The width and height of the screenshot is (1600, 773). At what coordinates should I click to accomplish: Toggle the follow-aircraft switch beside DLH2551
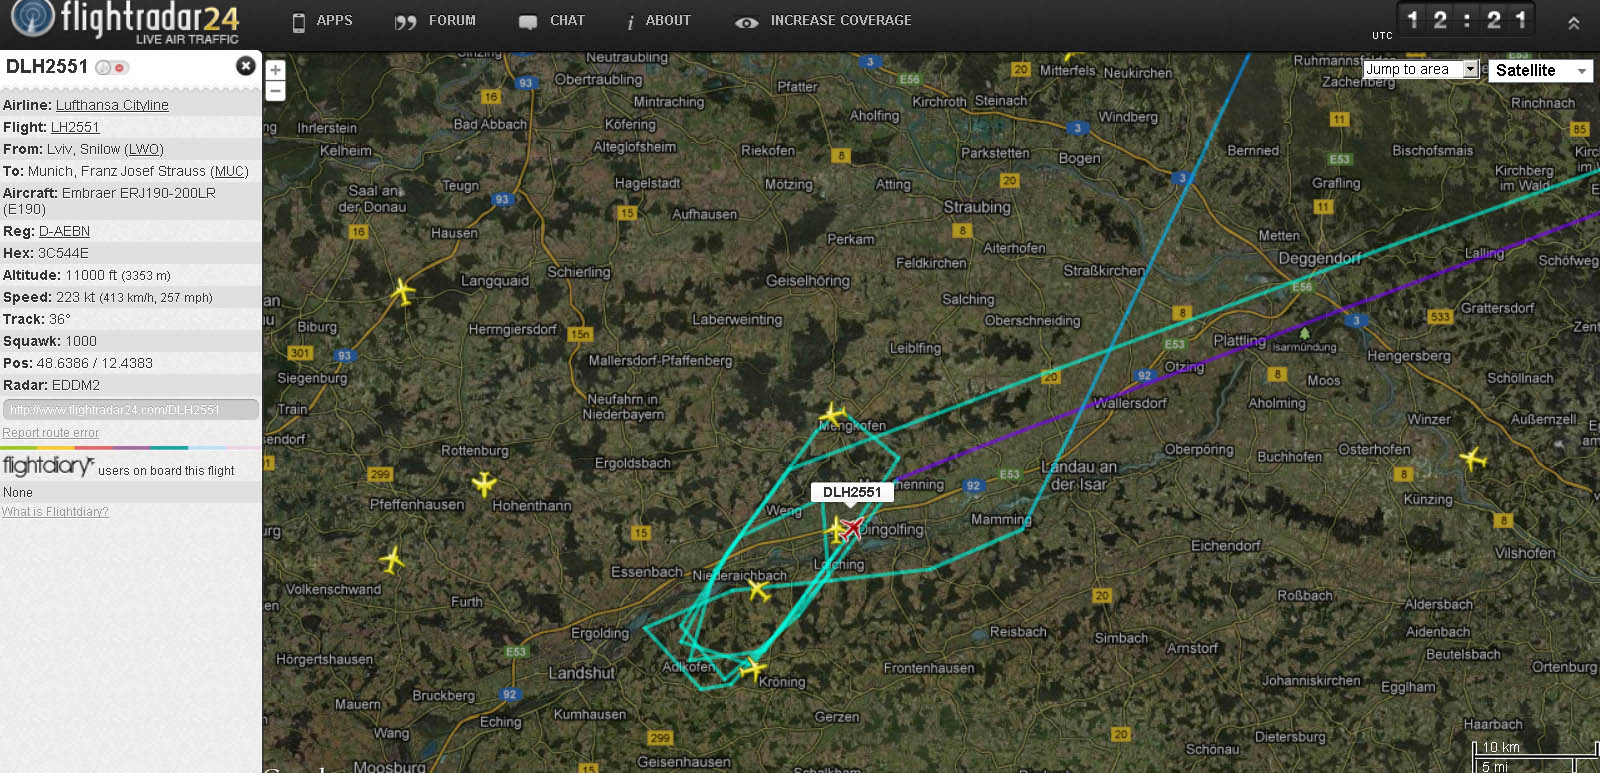(x=111, y=68)
